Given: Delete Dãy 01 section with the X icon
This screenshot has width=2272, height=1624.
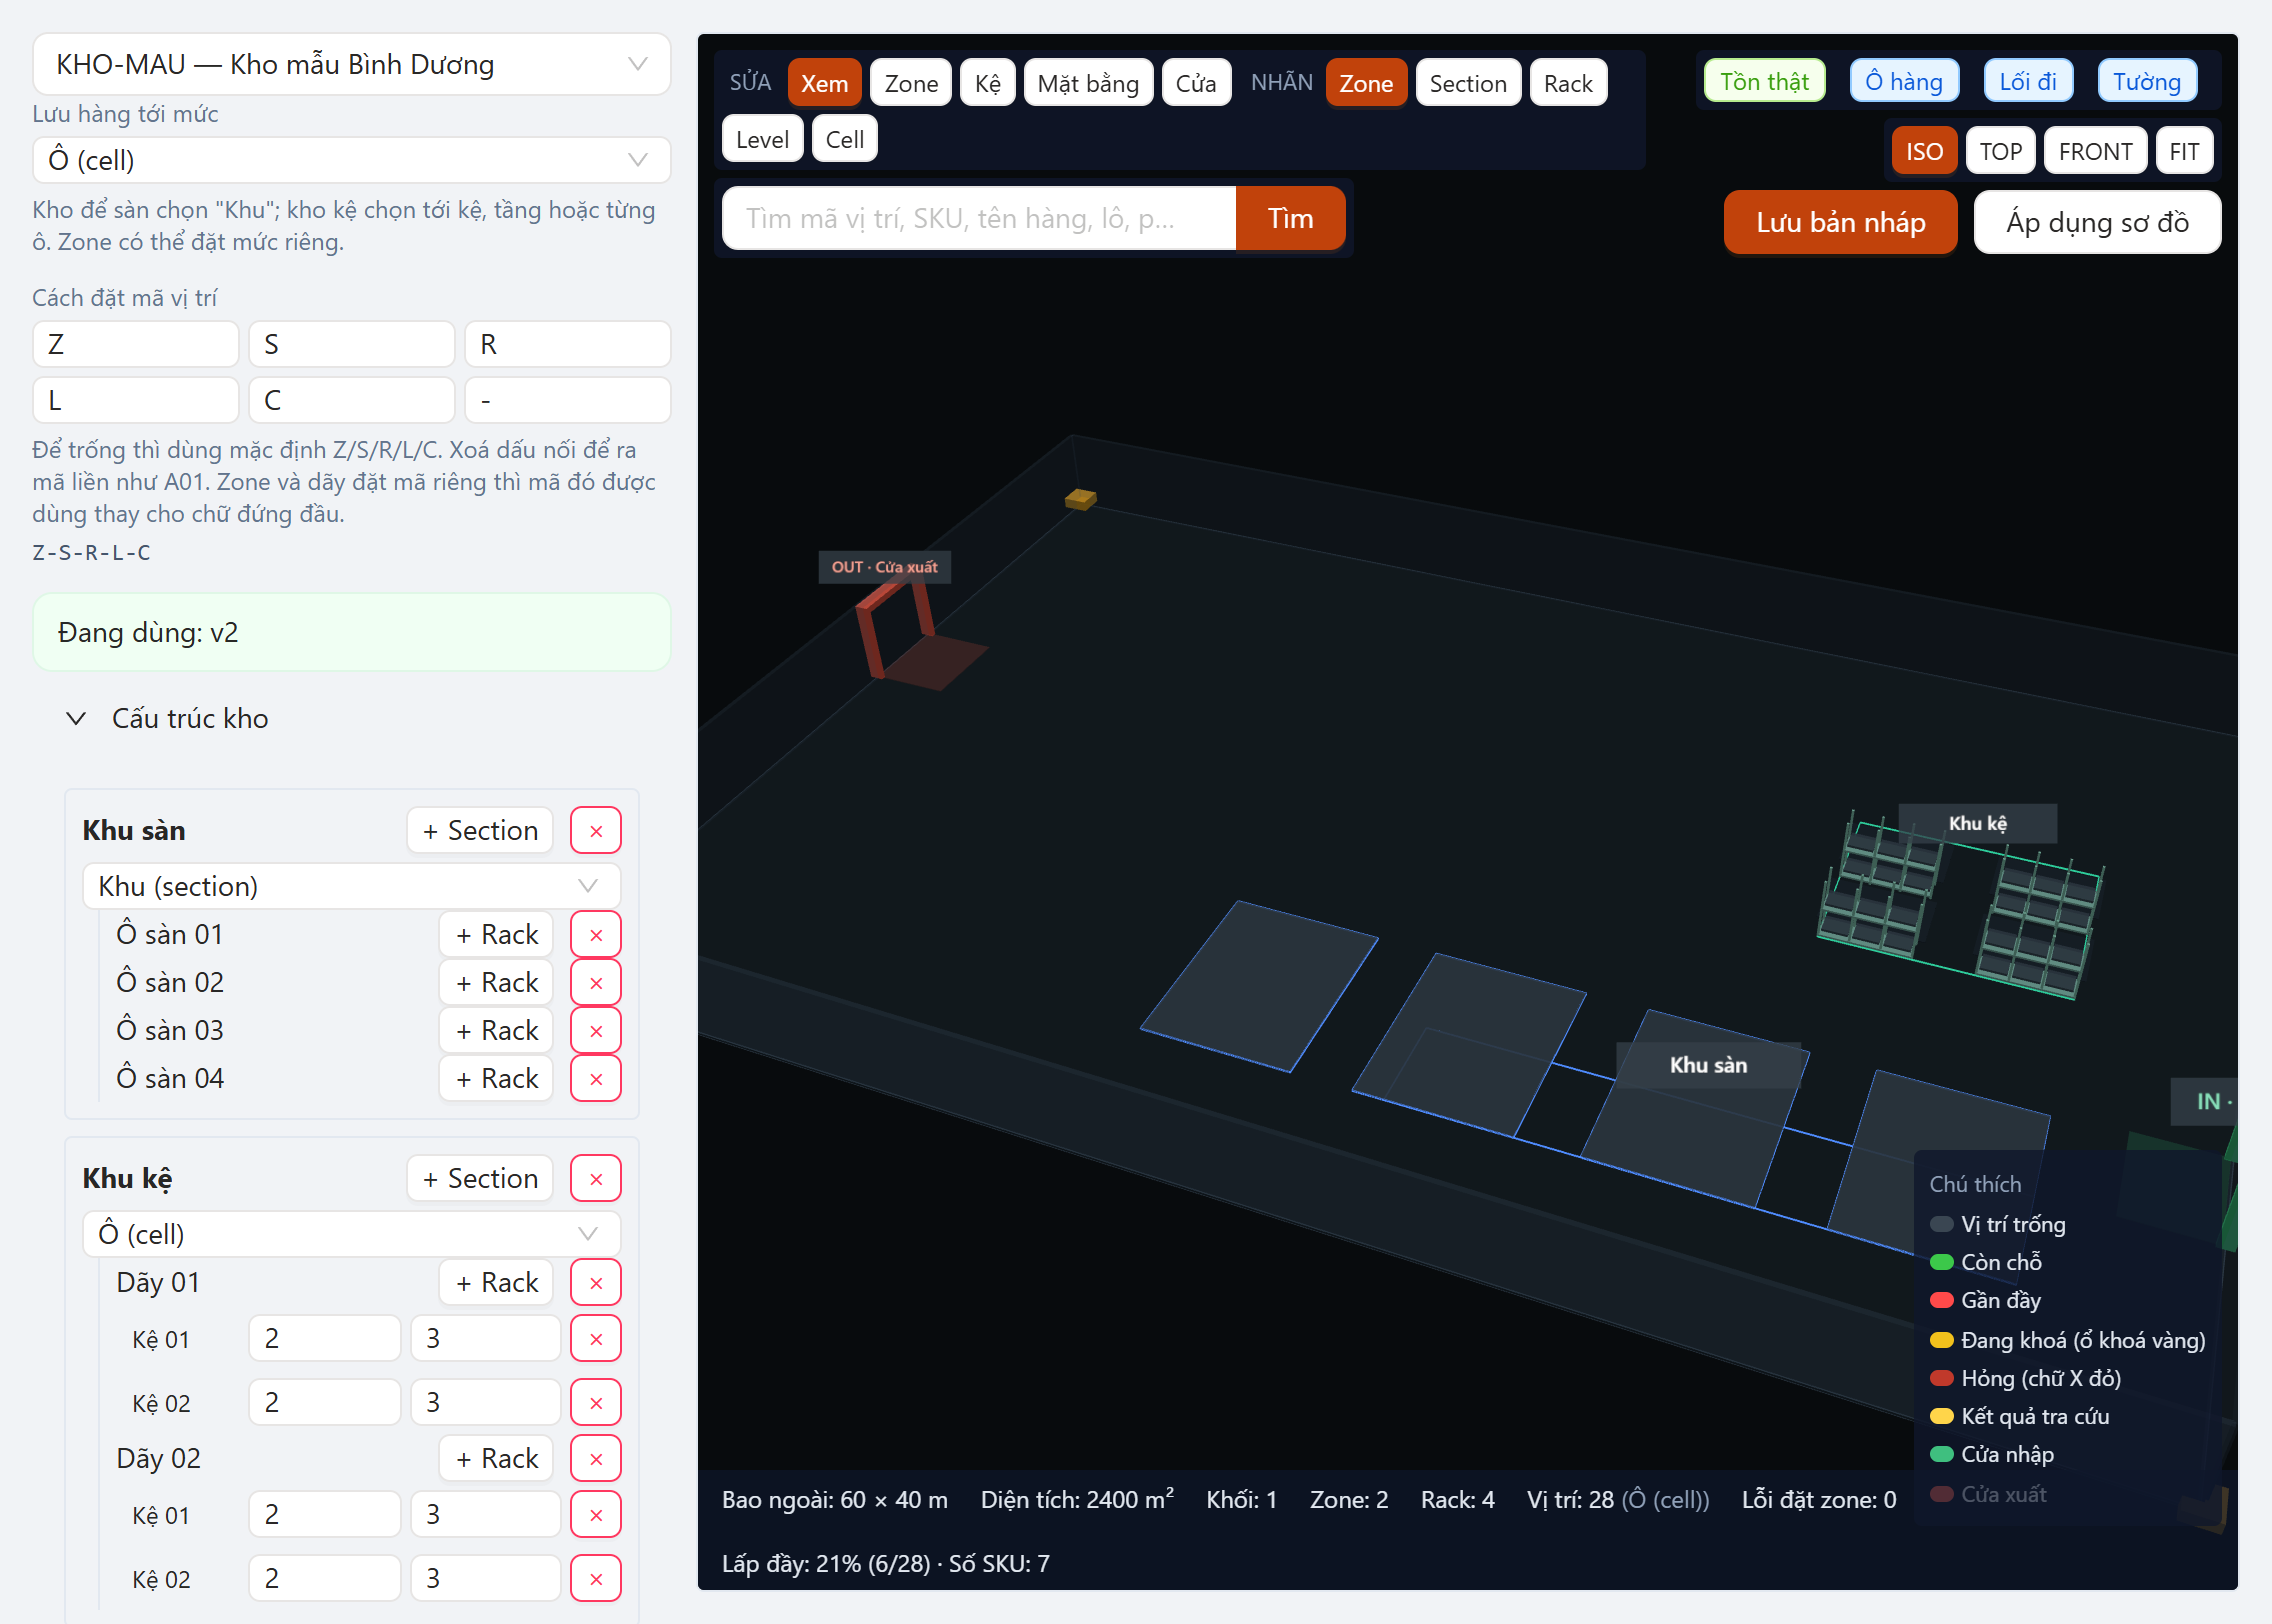Looking at the screenshot, I should click(x=596, y=1283).
